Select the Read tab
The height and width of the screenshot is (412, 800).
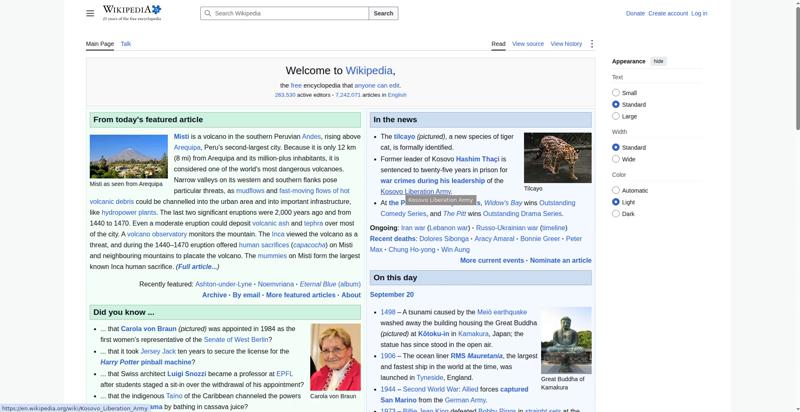point(498,44)
